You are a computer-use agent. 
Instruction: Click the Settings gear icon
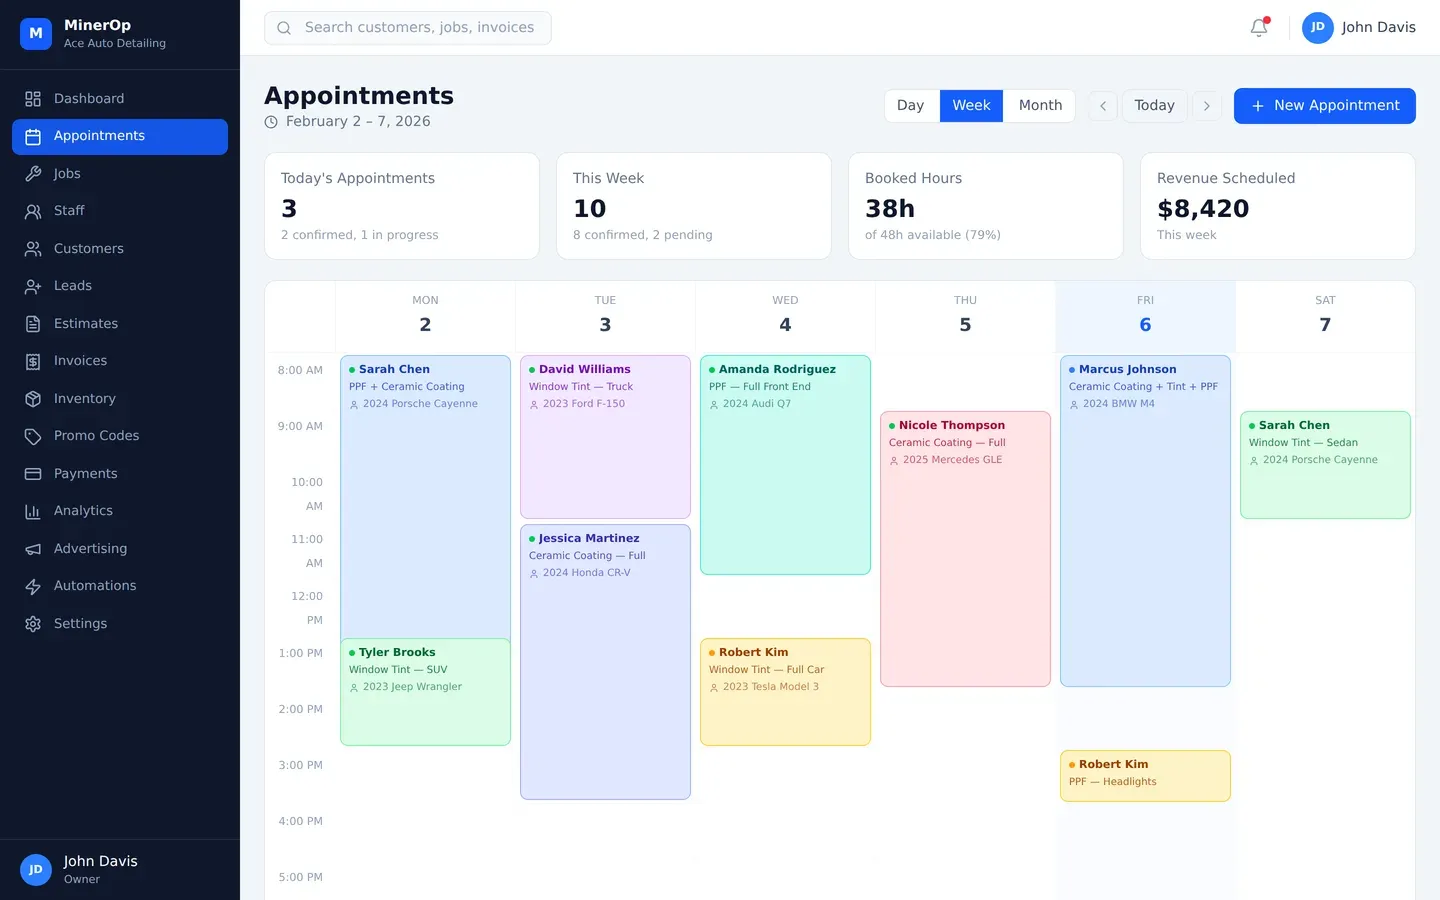pyautogui.click(x=33, y=624)
